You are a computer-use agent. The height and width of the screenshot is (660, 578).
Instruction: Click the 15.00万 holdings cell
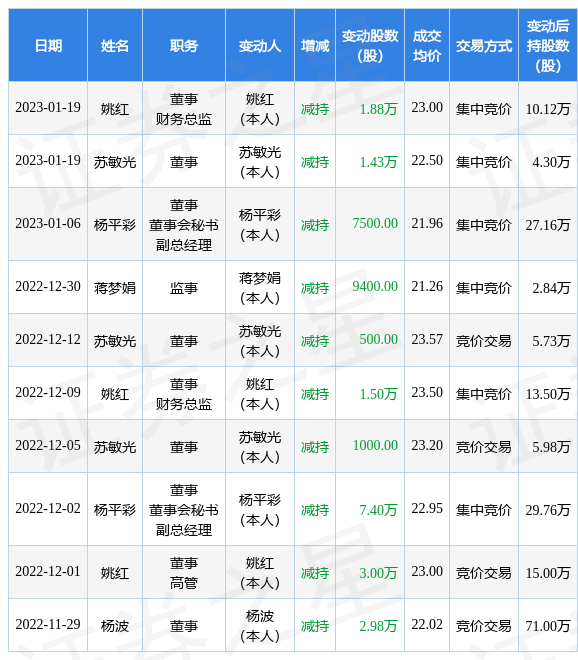click(x=548, y=573)
